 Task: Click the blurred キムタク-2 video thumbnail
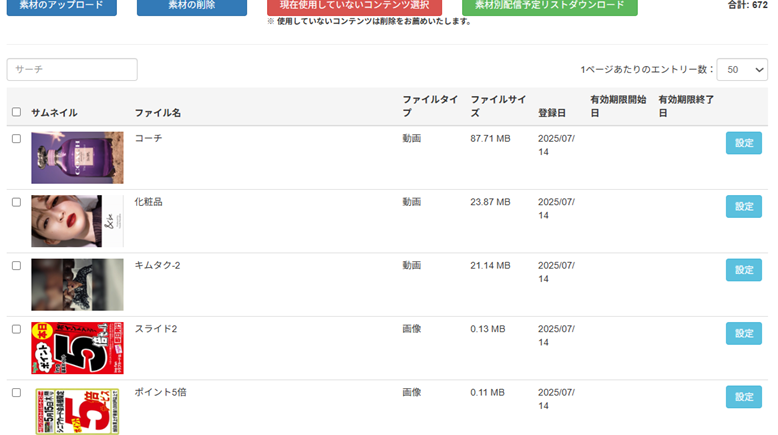coord(77,284)
